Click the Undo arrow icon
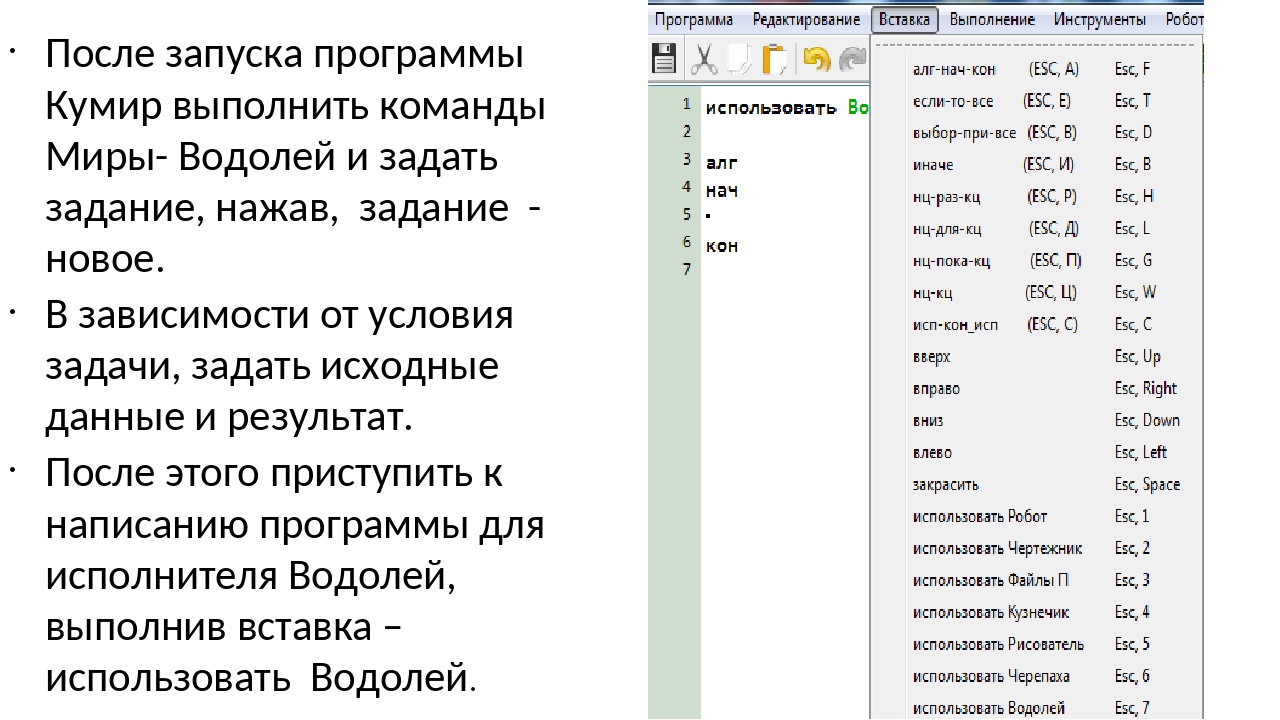Screen dimensions: 1280x720 click(816, 59)
